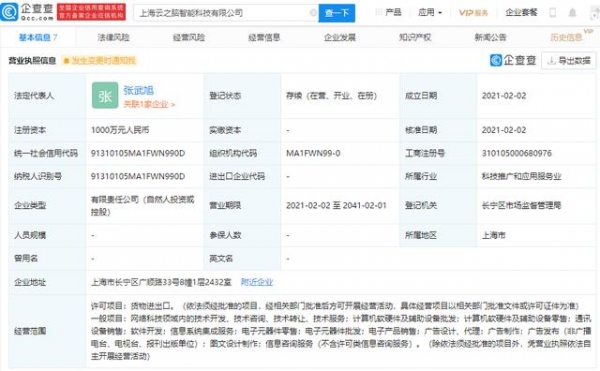600x371 pixels.
Task: Select the 核准日期 value 2021-02-02
Action: [504, 130]
